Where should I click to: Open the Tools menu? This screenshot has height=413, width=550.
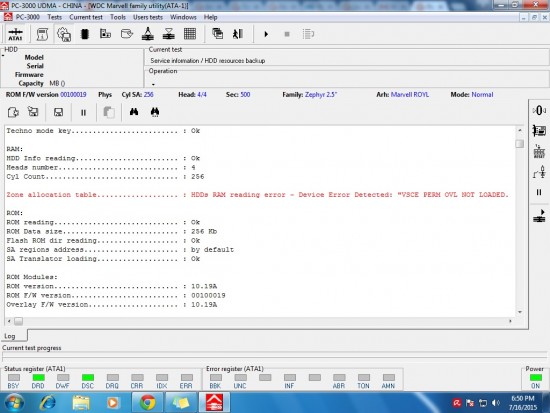coord(118,17)
